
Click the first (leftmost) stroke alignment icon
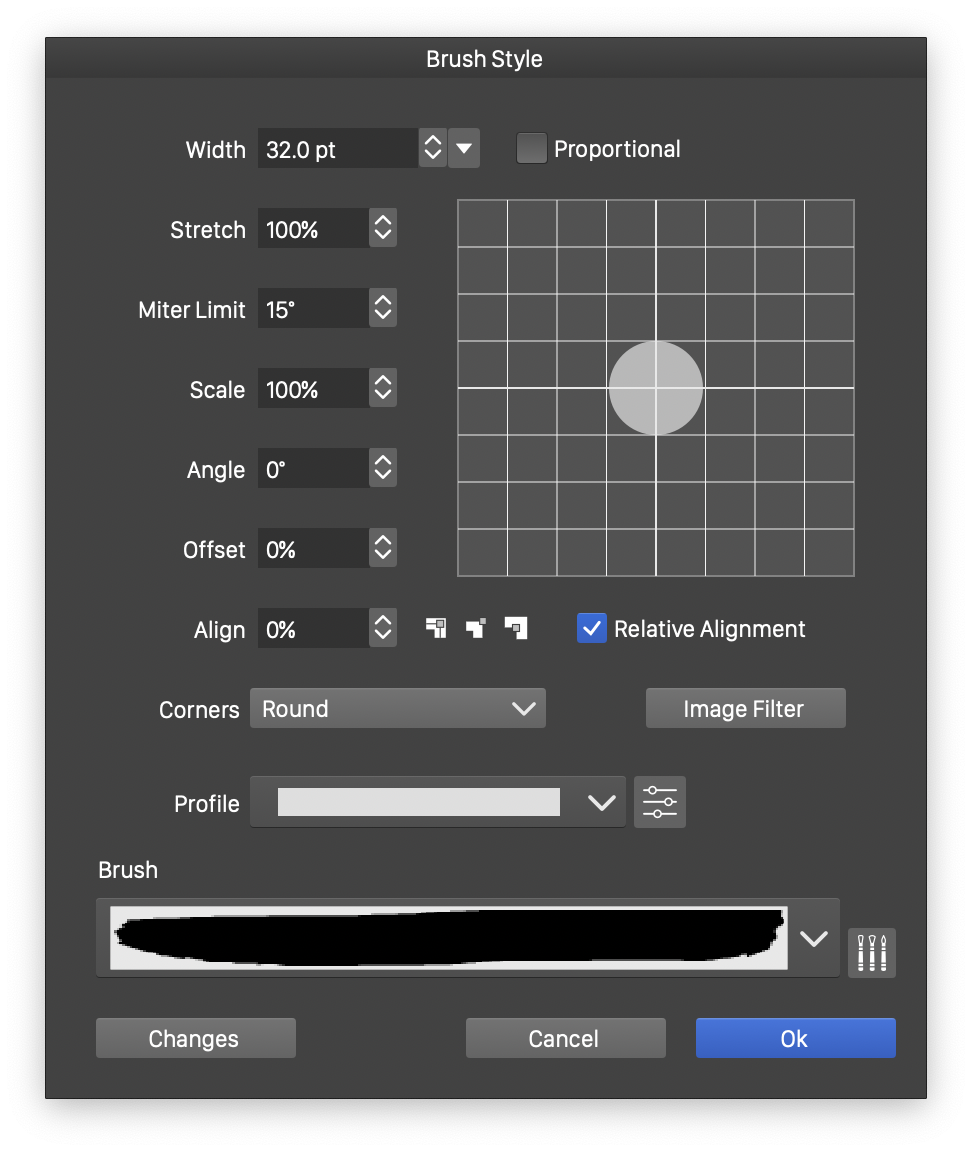[436, 628]
